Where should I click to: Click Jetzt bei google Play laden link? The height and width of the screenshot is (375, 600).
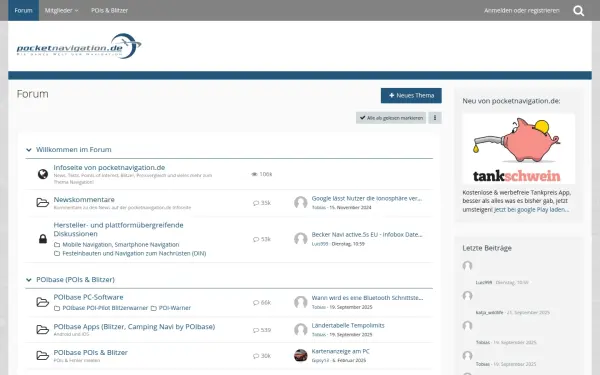[531, 210]
